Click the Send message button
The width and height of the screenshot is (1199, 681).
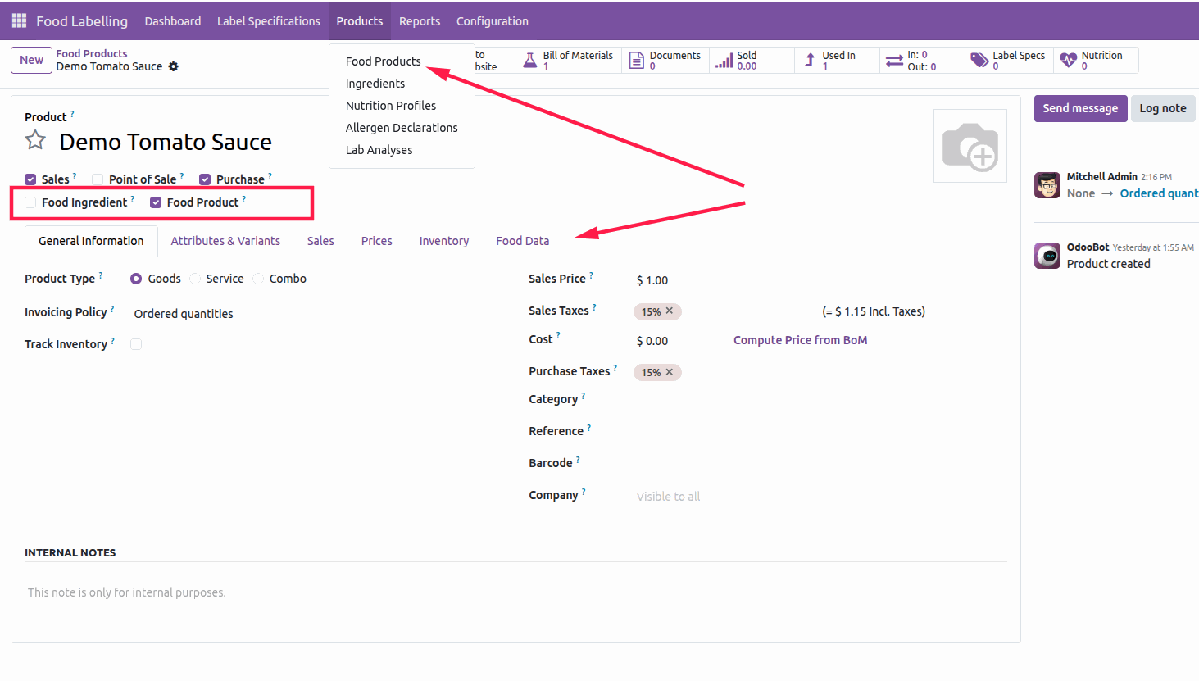pos(1080,109)
